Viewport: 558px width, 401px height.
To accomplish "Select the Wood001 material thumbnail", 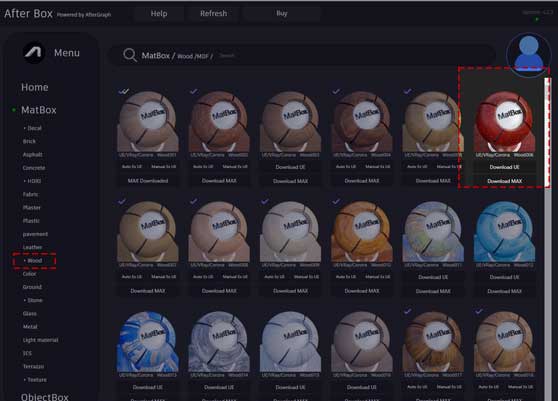I will pyautogui.click(x=148, y=122).
